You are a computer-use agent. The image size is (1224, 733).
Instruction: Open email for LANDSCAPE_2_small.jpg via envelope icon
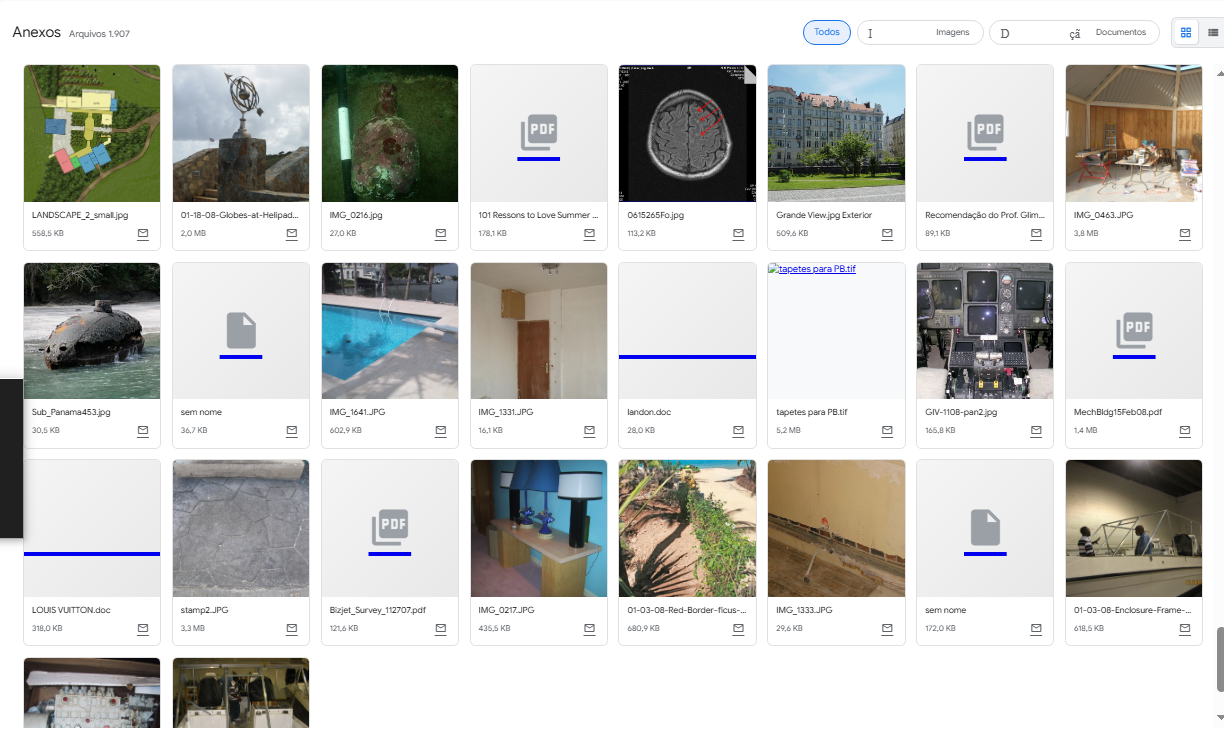click(143, 234)
